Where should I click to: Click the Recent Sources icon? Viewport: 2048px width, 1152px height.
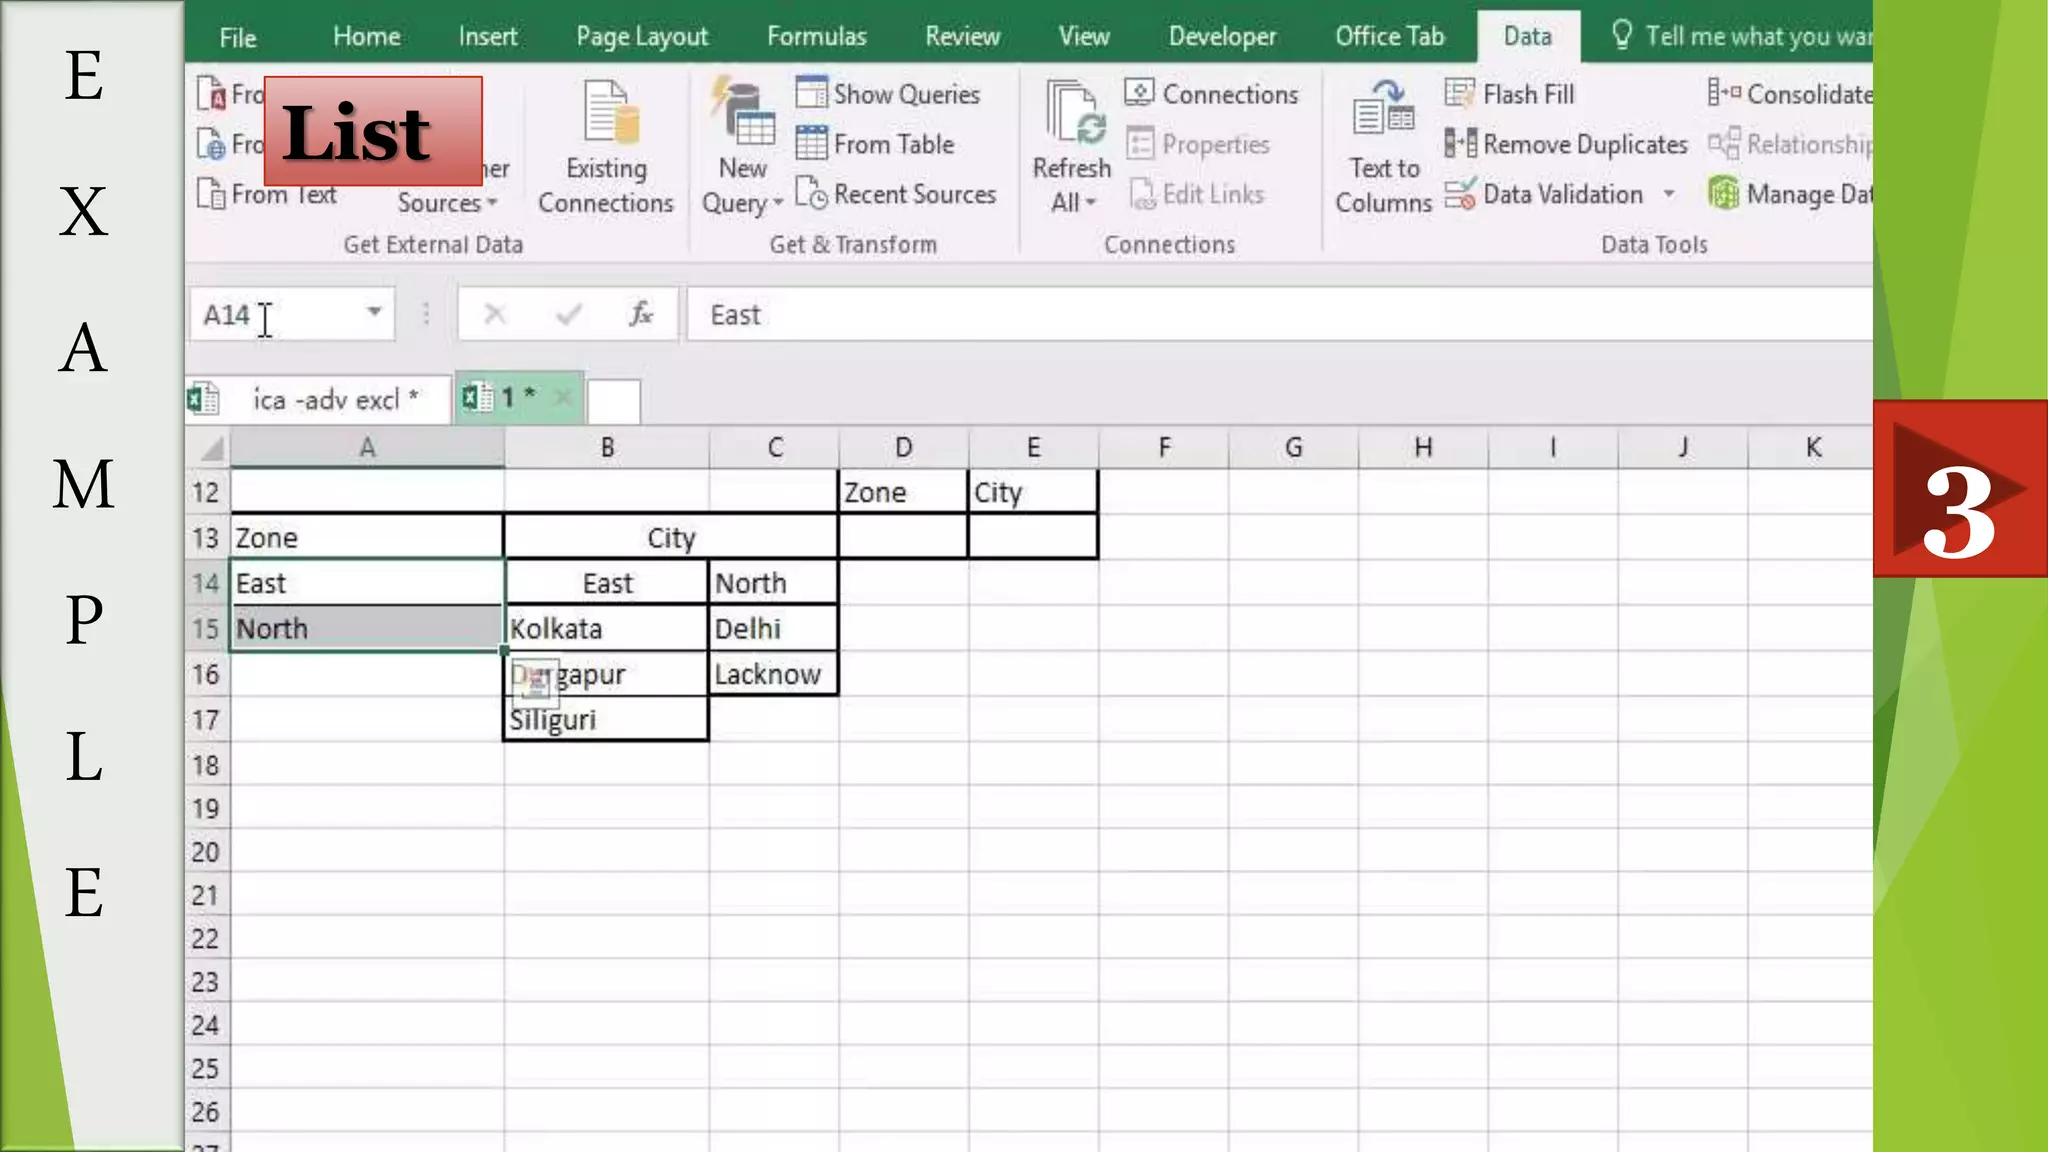(811, 194)
